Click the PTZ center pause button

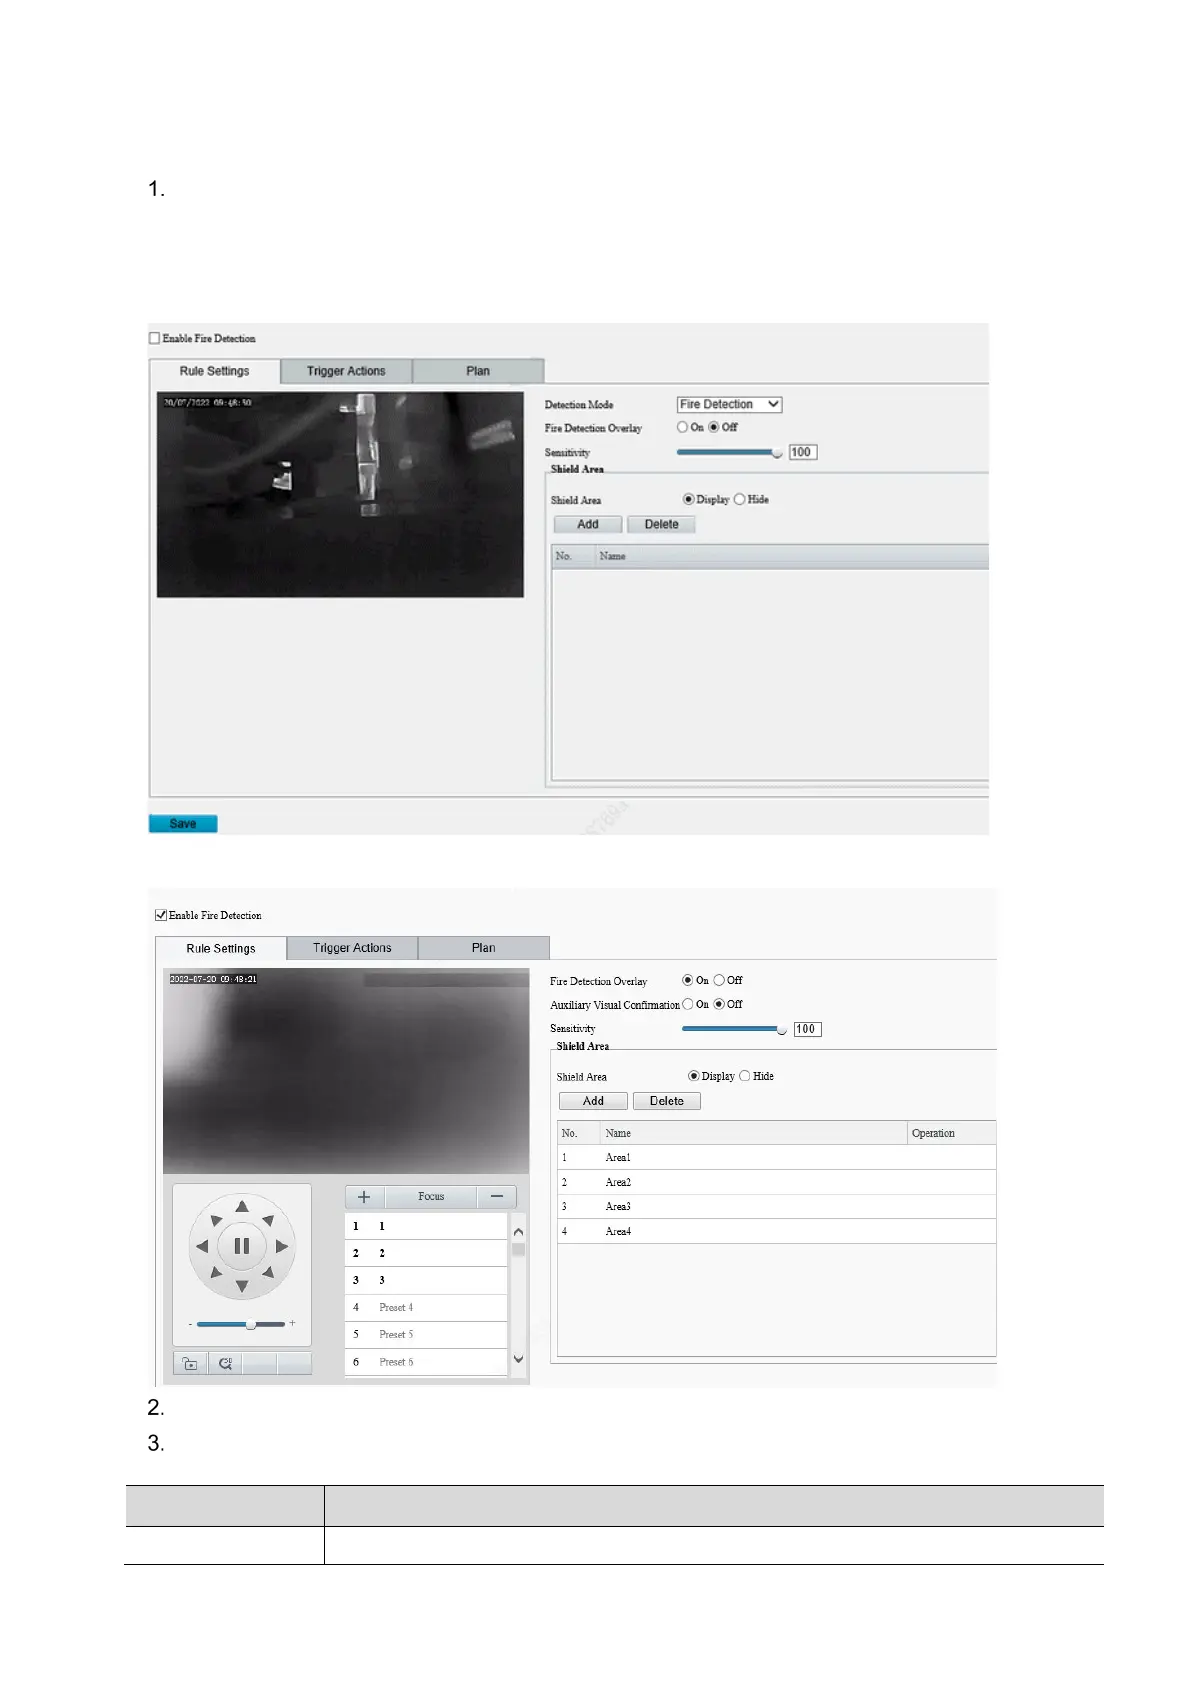[x=241, y=1246]
